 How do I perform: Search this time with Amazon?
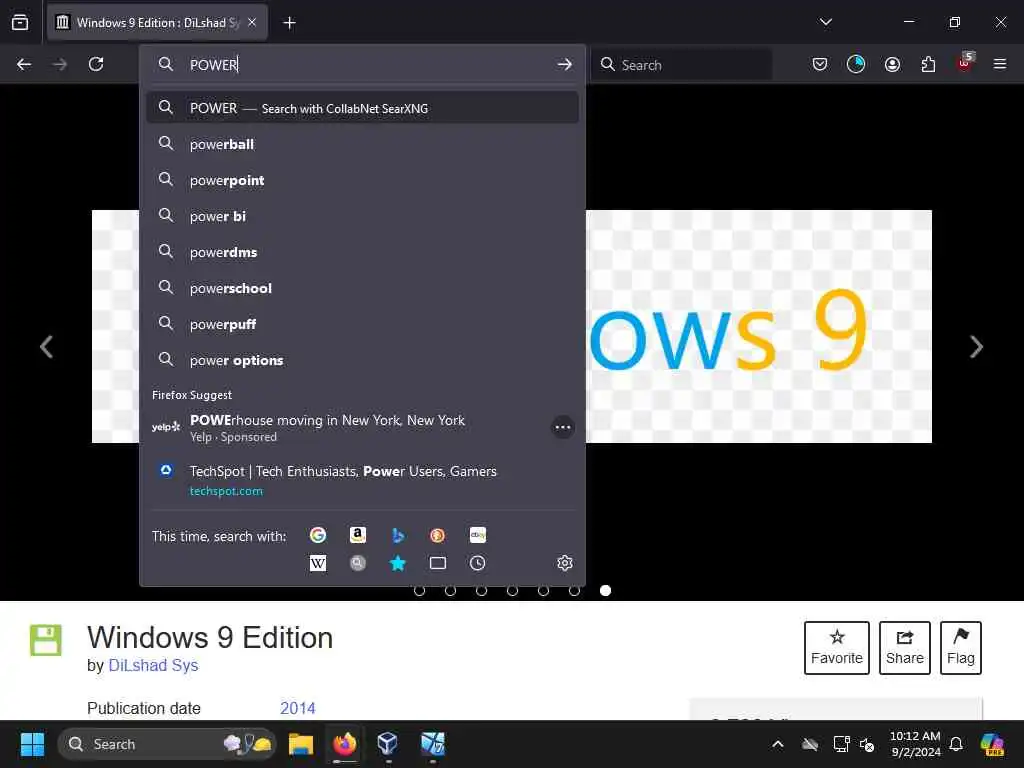358,535
